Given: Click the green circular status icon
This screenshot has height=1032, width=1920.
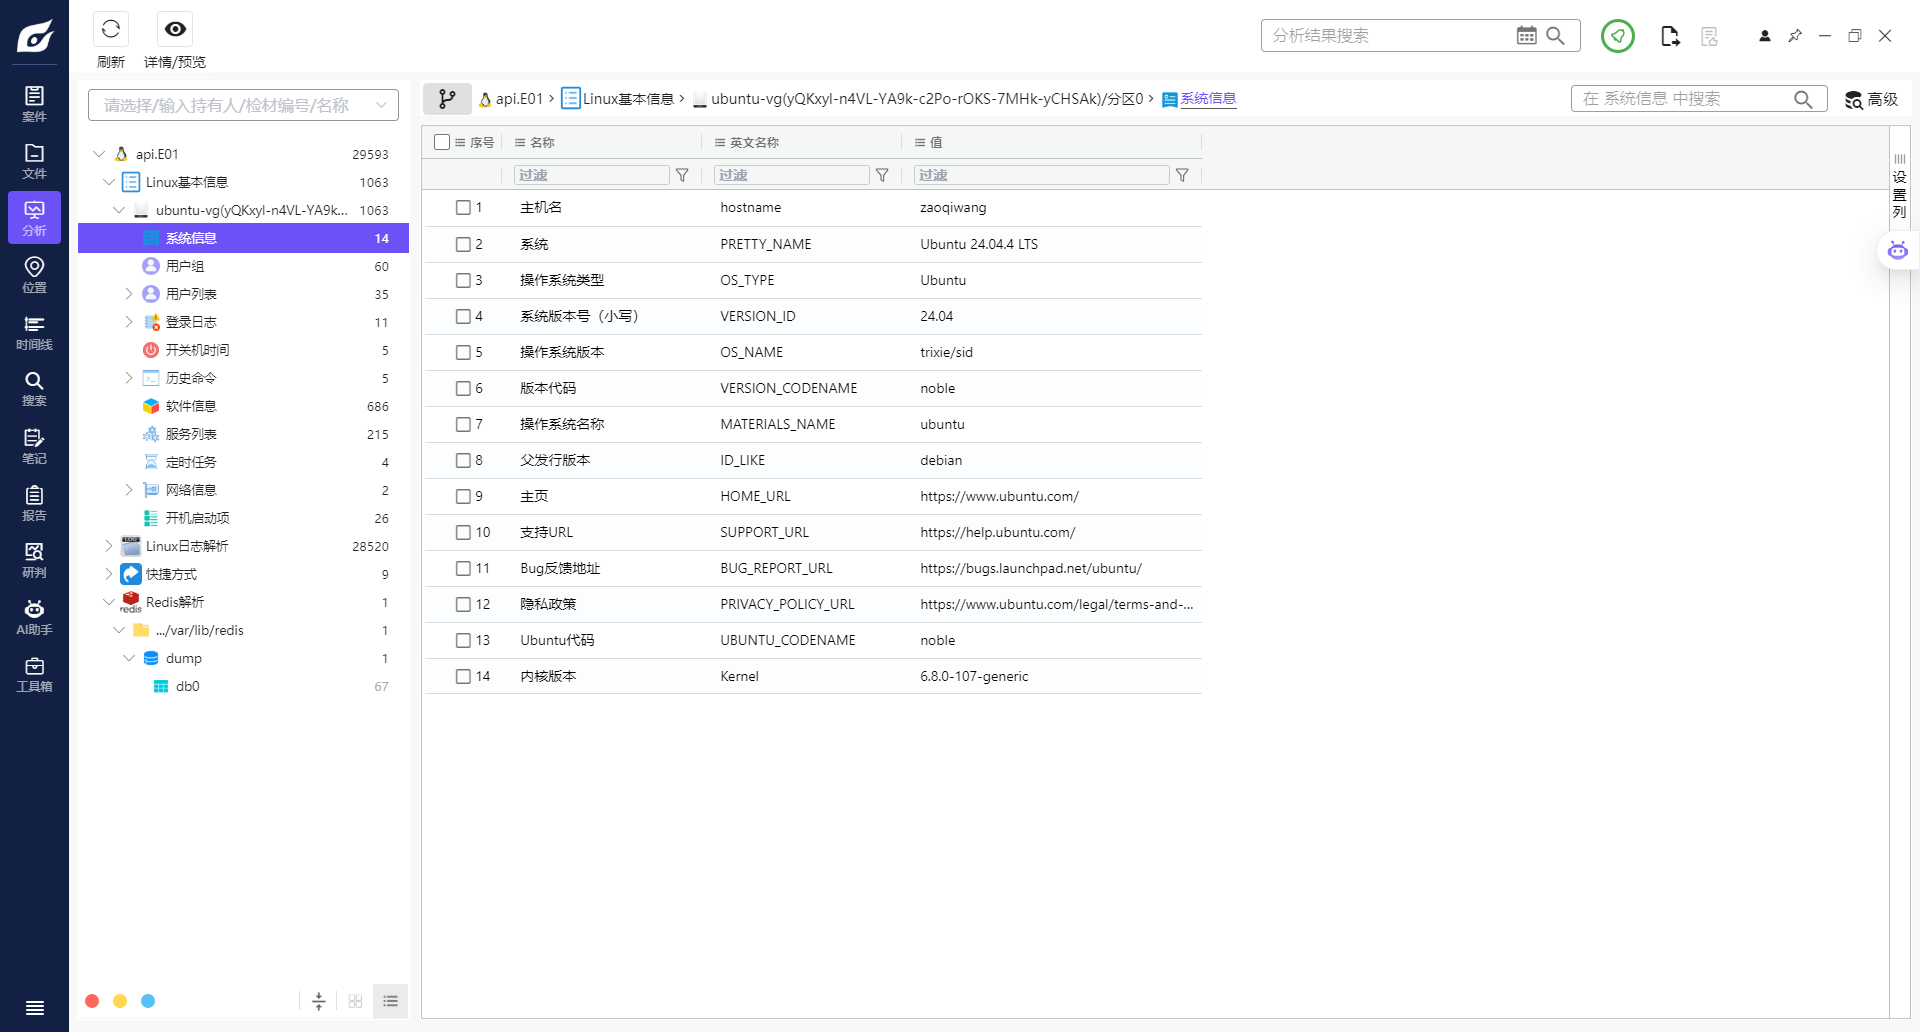Looking at the screenshot, I should (1617, 35).
